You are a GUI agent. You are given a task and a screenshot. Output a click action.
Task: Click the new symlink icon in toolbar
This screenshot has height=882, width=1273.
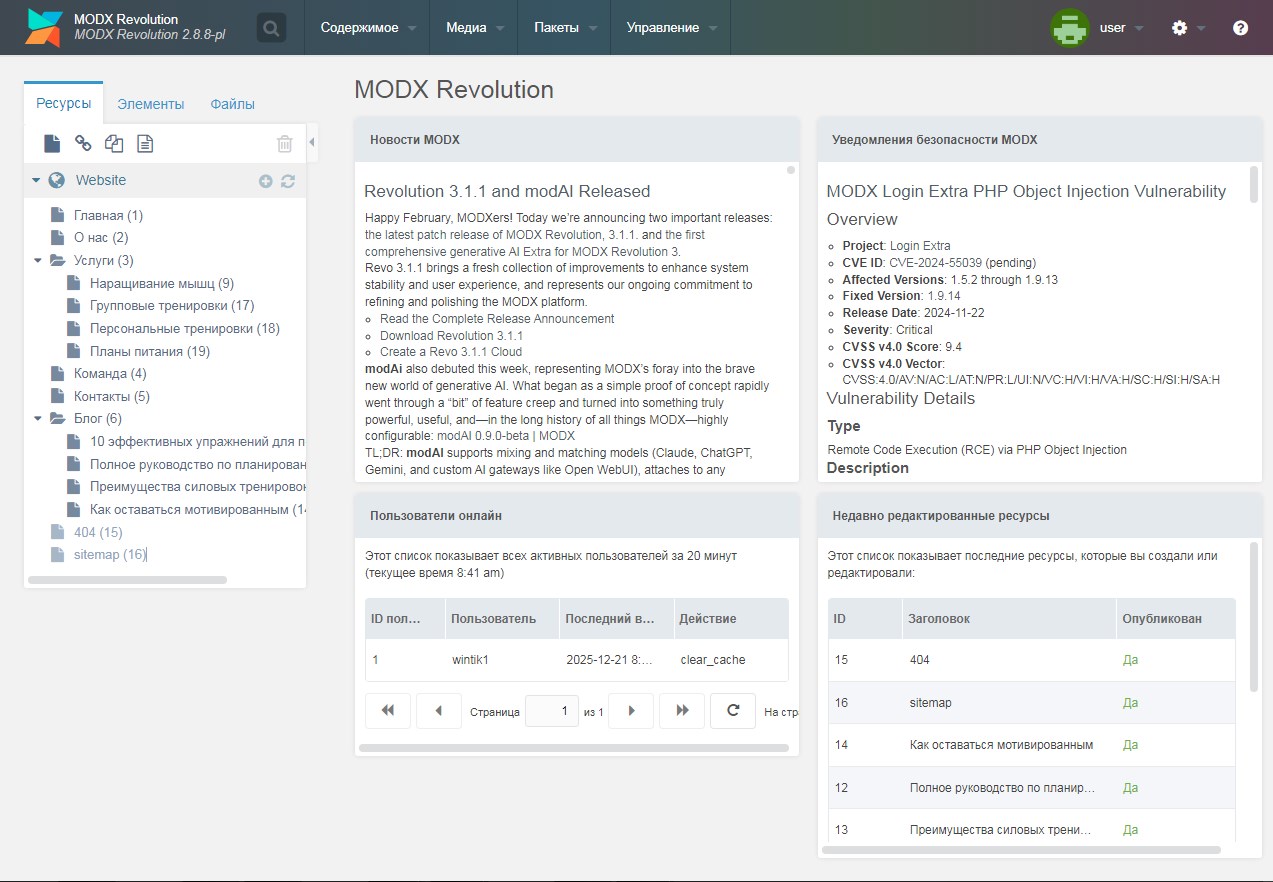click(114, 144)
